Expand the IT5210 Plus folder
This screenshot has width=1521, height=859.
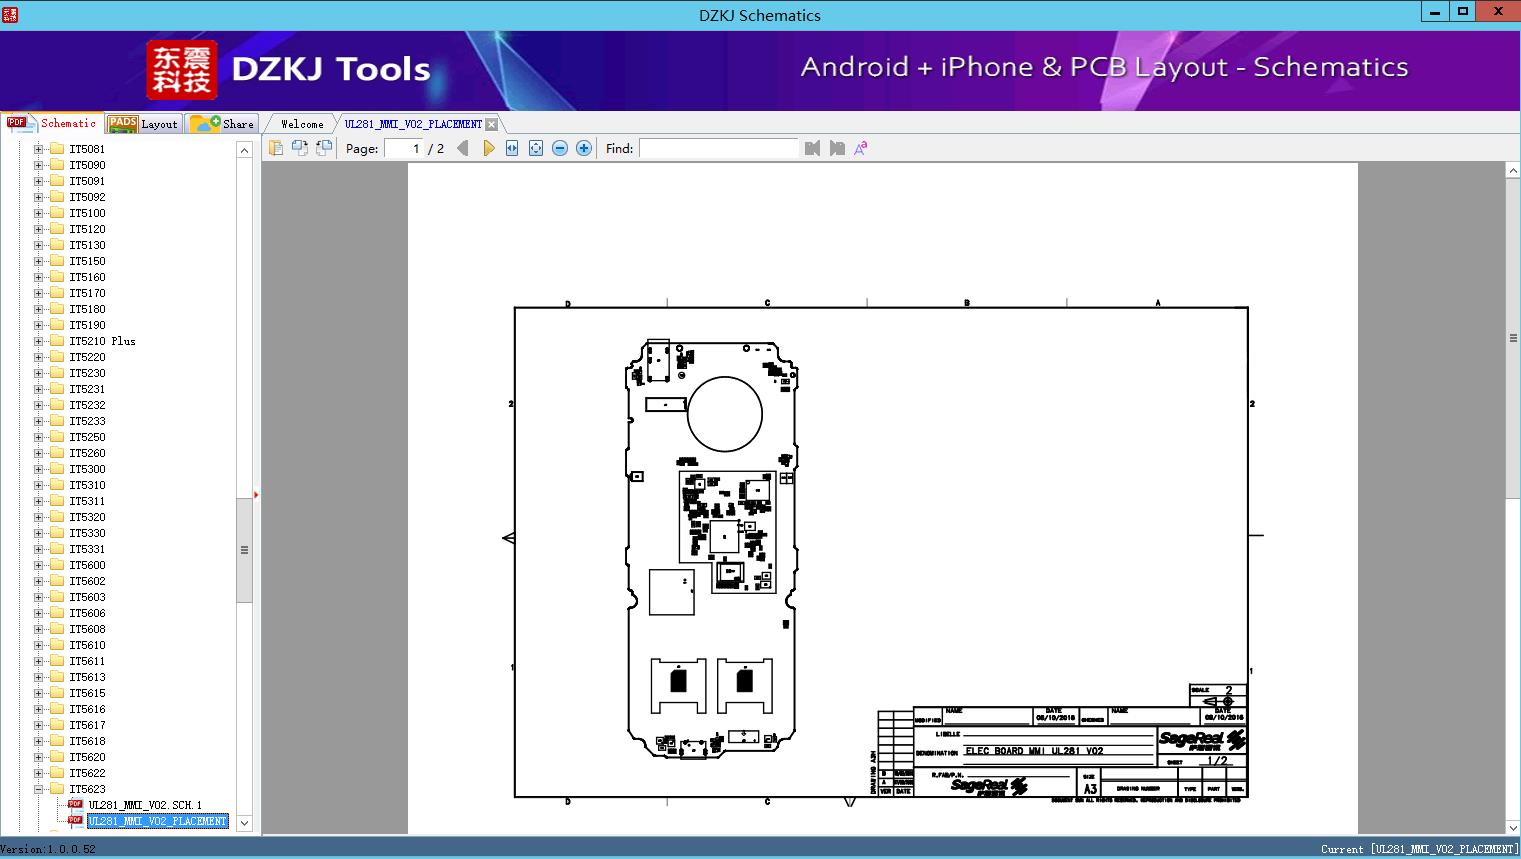coord(39,341)
